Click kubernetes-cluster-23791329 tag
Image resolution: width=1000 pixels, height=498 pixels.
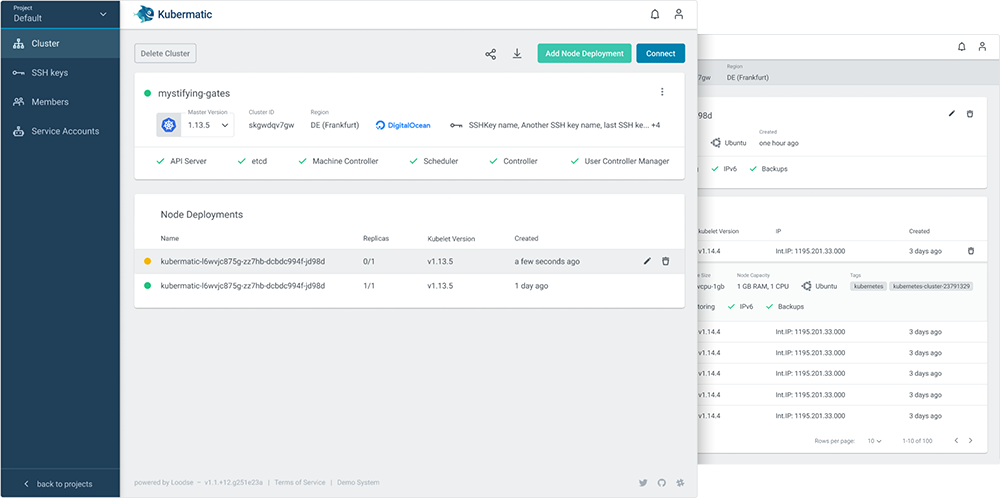(931, 286)
